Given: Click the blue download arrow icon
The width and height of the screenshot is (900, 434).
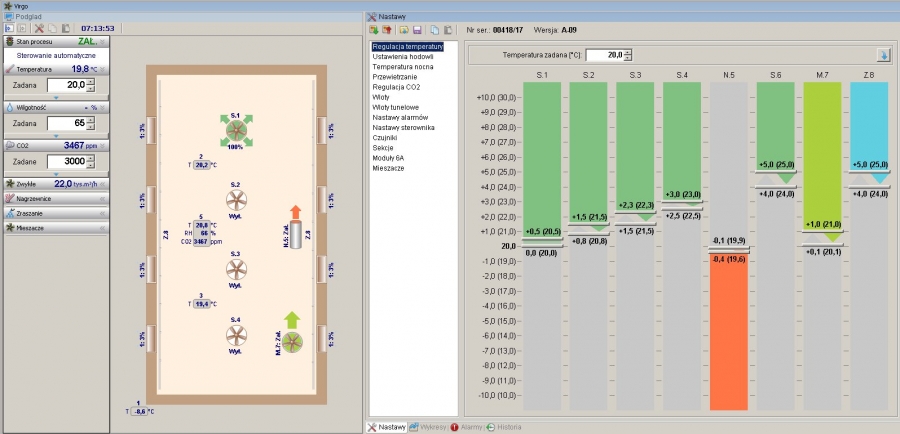Looking at the screenshot, I should pos(883,55).
